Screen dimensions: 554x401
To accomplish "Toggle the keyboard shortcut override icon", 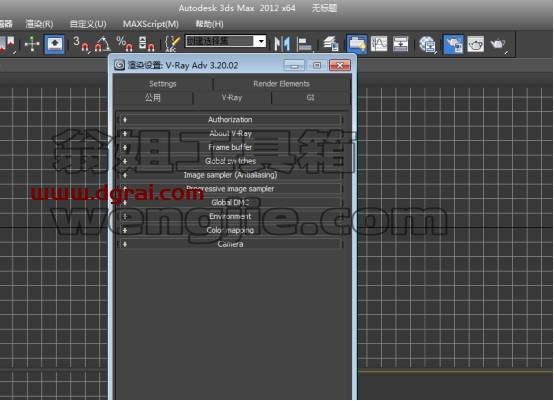I will [55, 44].
